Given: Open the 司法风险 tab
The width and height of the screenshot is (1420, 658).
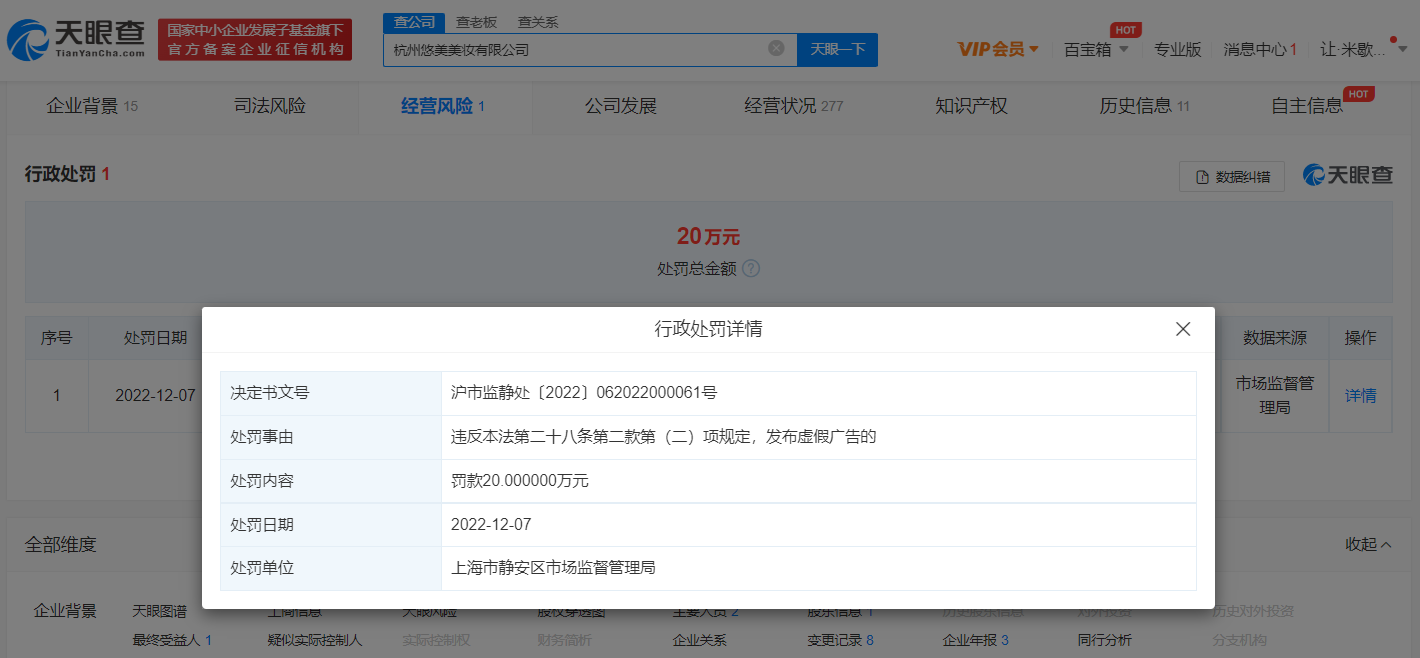Looking at the screenshot, I should click(x=270, y=106).
